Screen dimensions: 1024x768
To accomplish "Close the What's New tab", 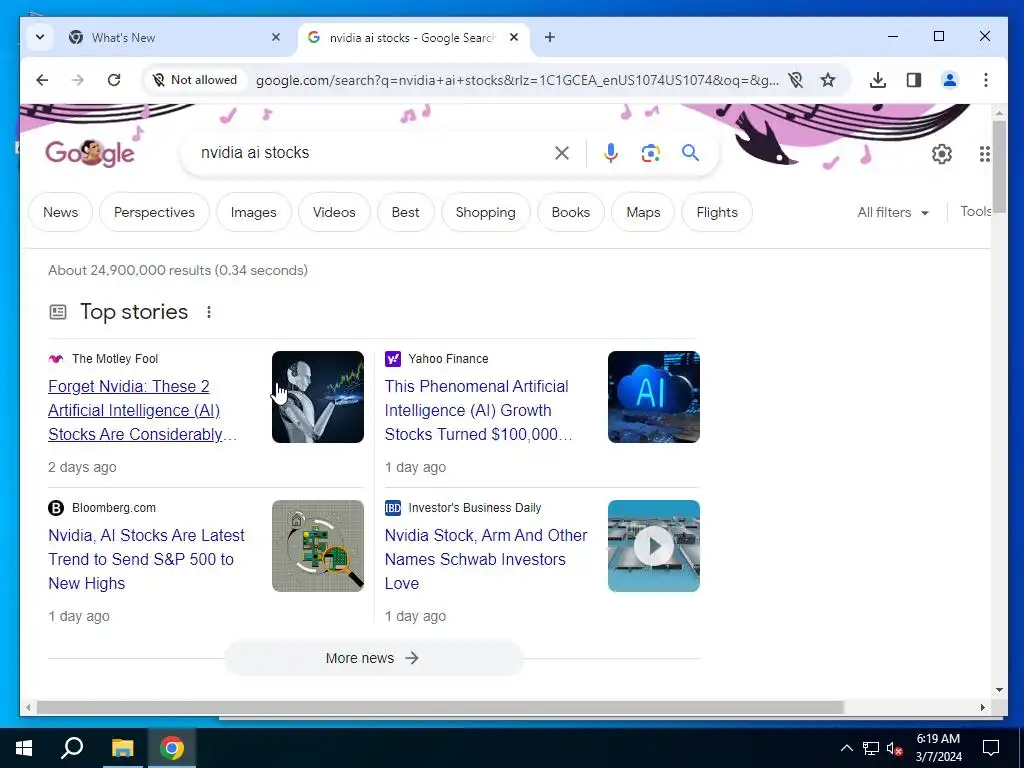I will (x=276, y=37).
